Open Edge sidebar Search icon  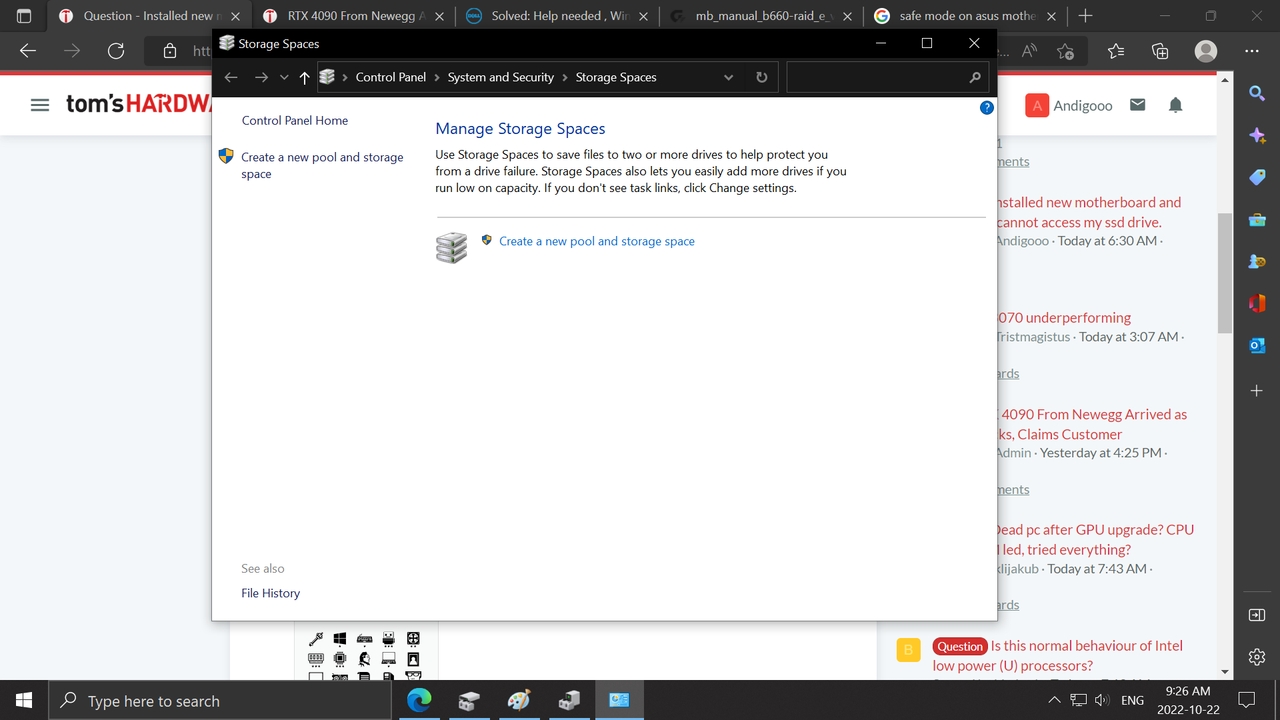point(1257,93)
